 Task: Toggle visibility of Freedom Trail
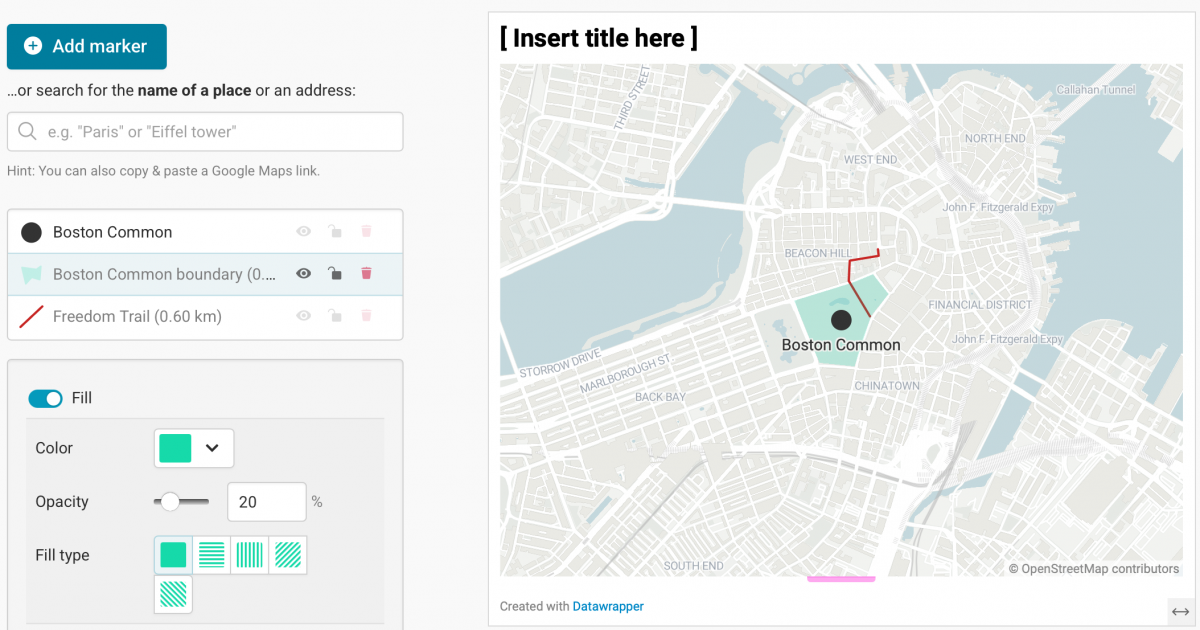click(304, 316)
